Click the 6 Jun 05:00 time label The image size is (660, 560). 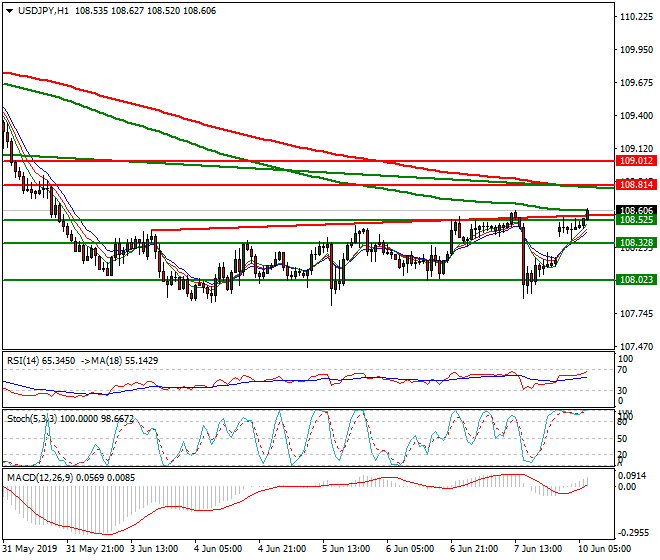[410, 549]
